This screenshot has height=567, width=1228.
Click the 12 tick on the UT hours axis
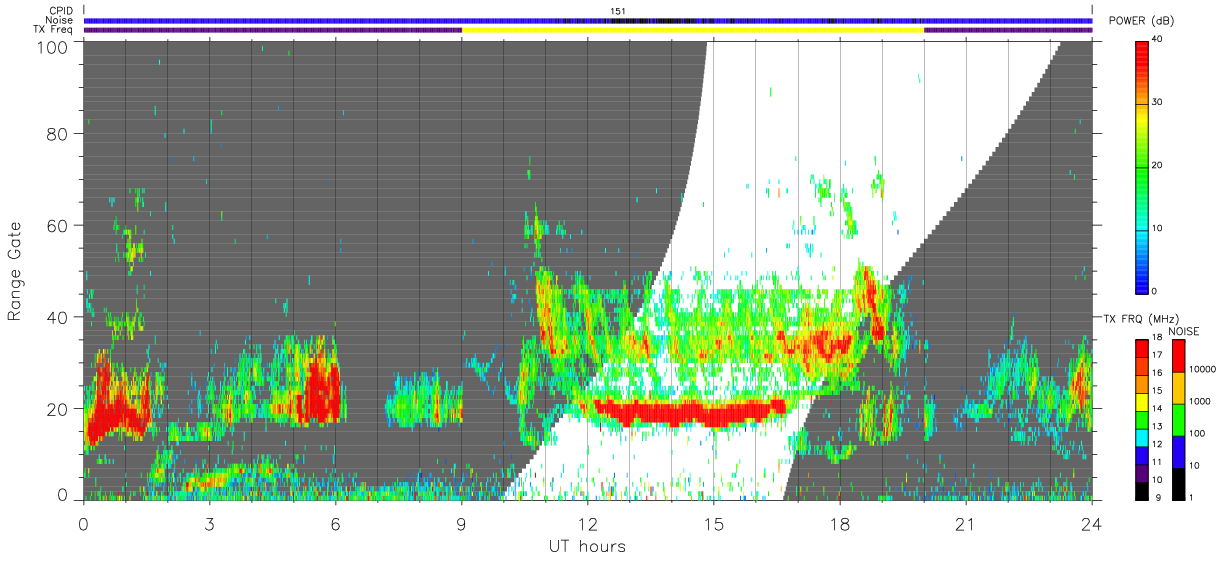click(587, 523)
